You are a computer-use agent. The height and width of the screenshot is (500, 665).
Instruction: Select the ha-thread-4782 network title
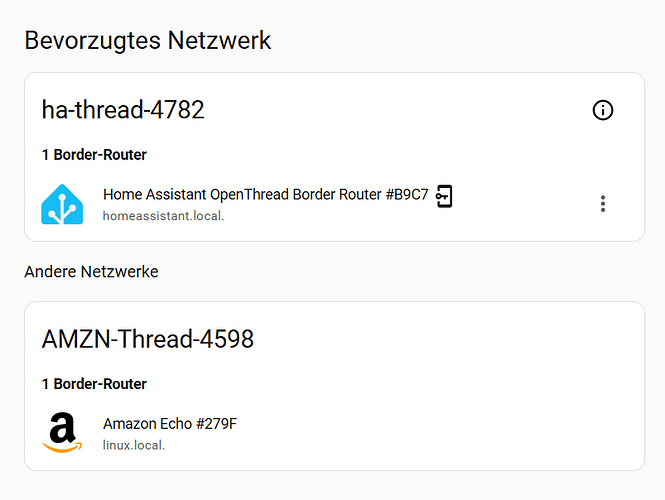123,110
